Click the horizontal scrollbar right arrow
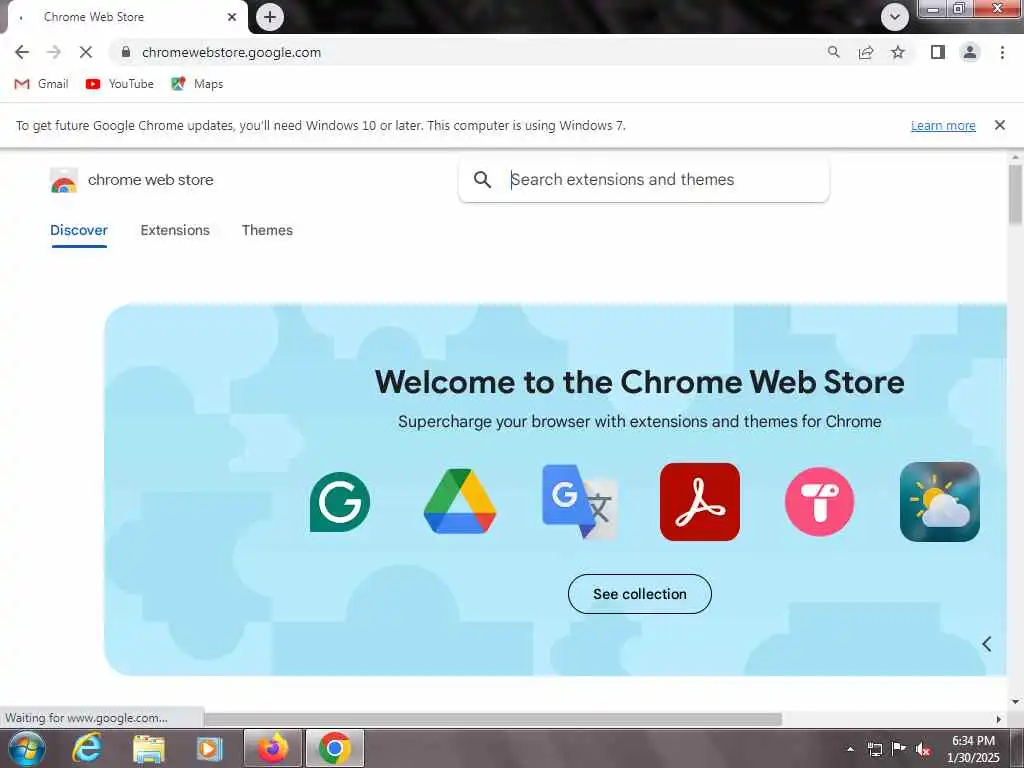 click(999, 719)
